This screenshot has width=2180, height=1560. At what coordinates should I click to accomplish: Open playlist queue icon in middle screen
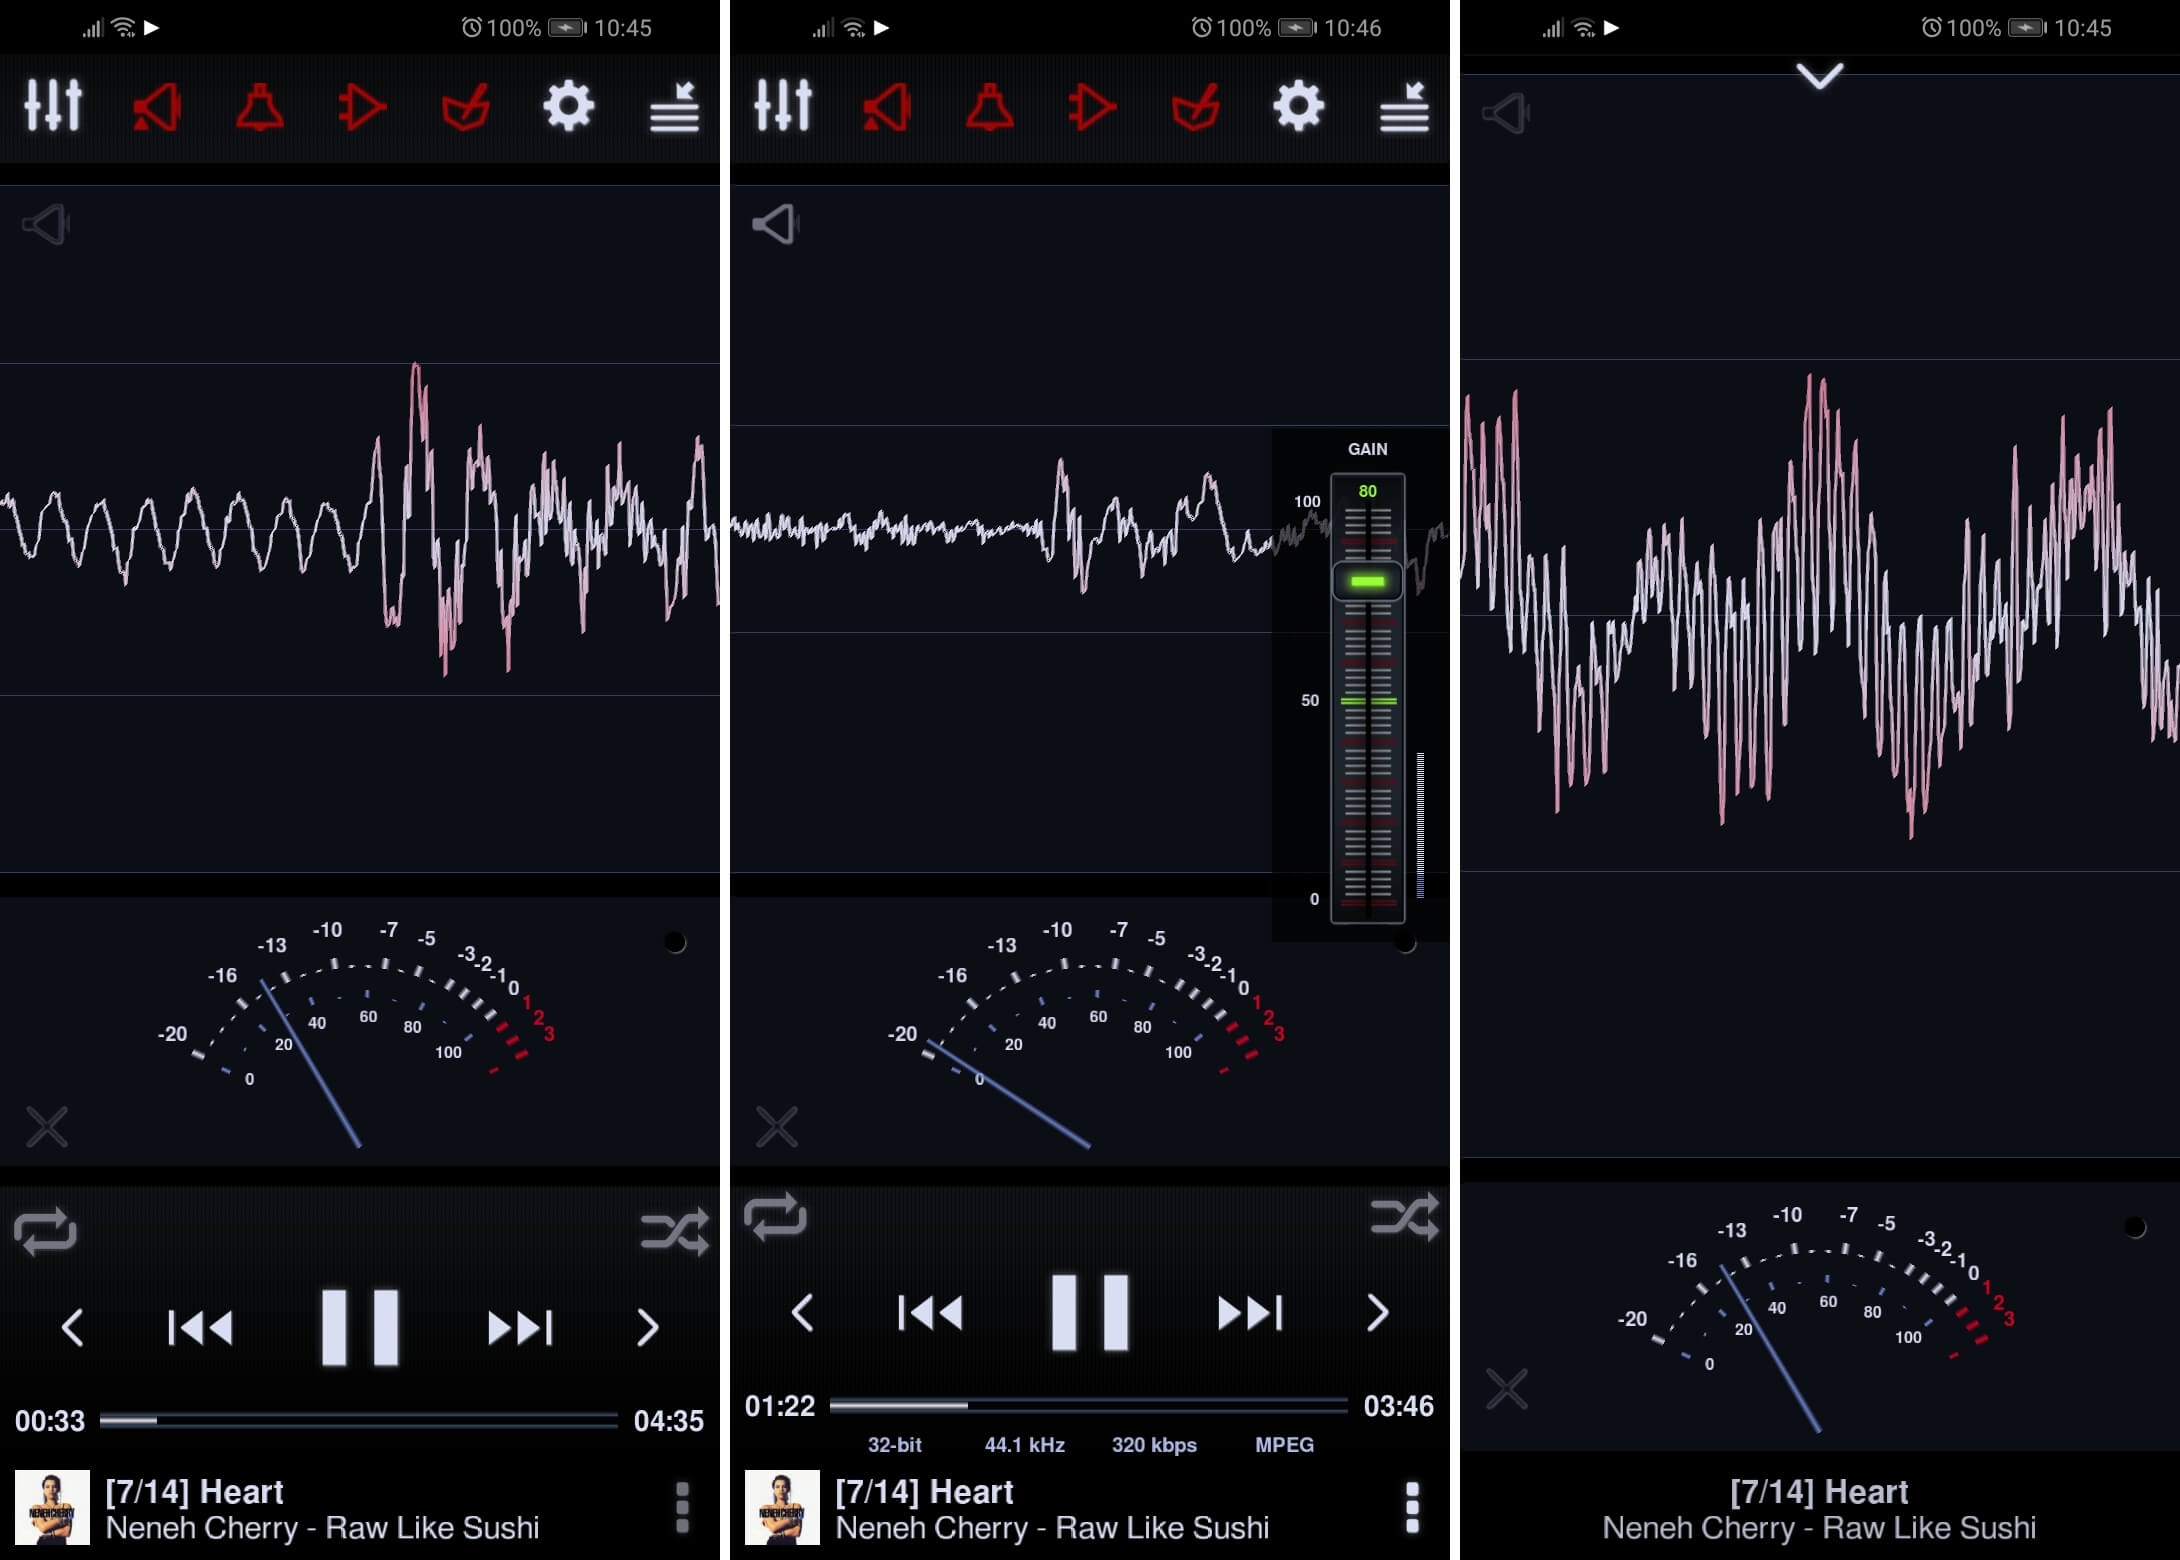pyautogui.click(x=1404, y=107)
